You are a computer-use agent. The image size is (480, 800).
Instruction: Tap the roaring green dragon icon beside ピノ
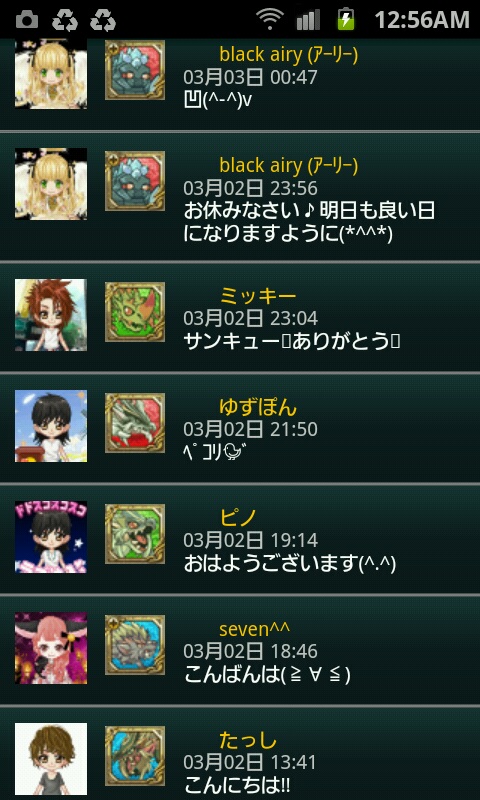[135, 534]
